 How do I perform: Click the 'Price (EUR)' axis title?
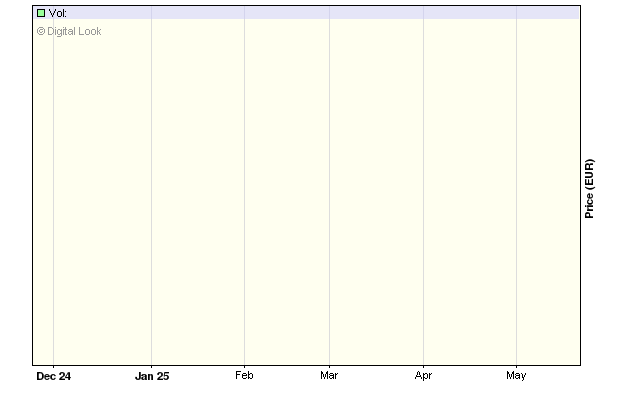589,189
